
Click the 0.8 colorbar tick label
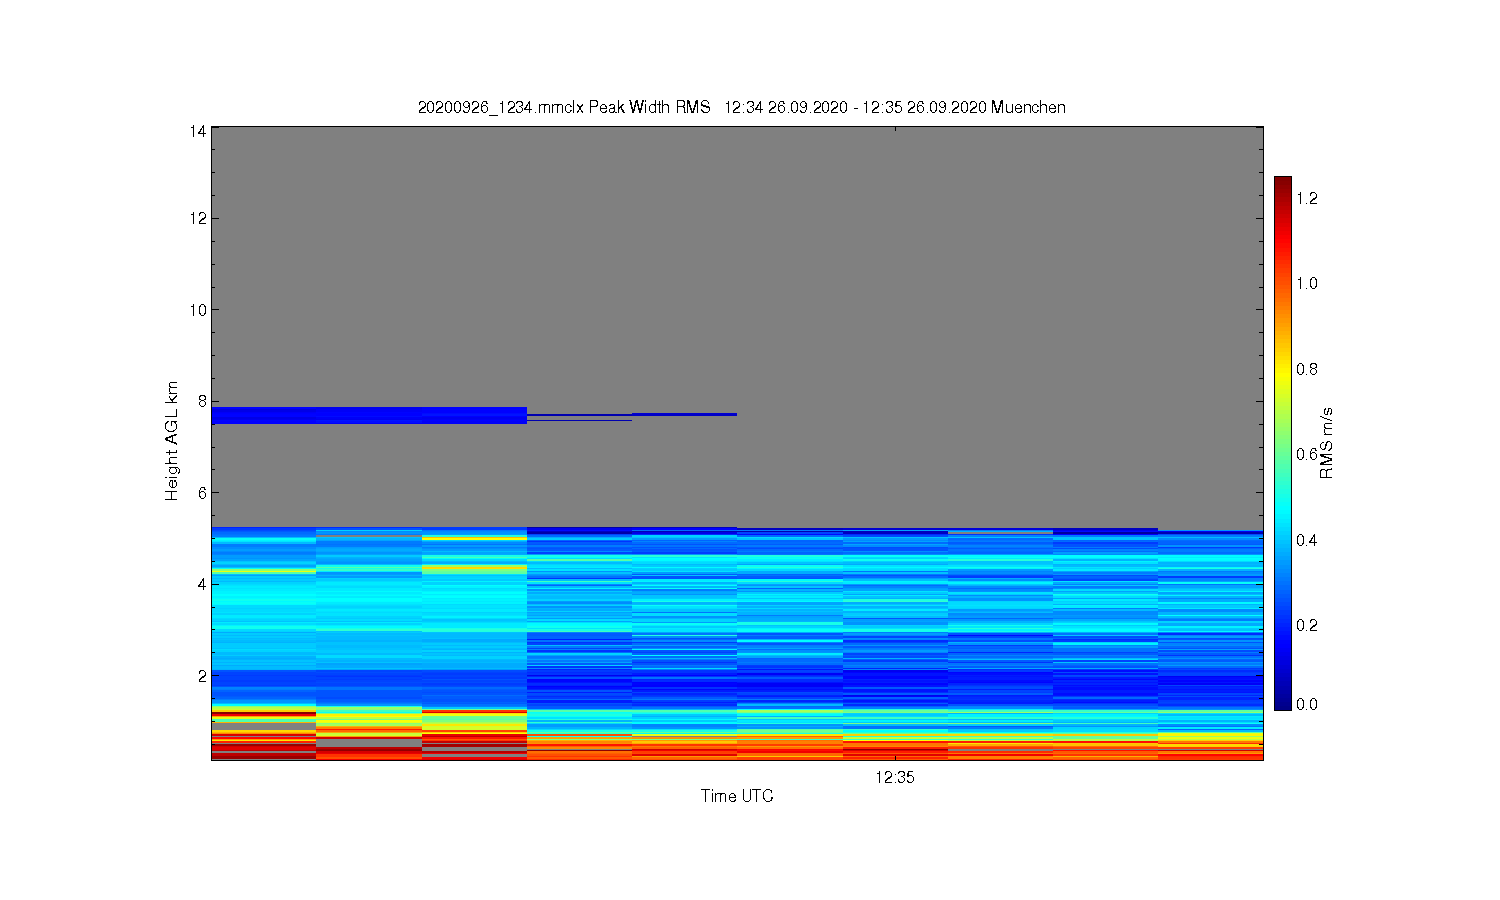(x=1307, y=369)
